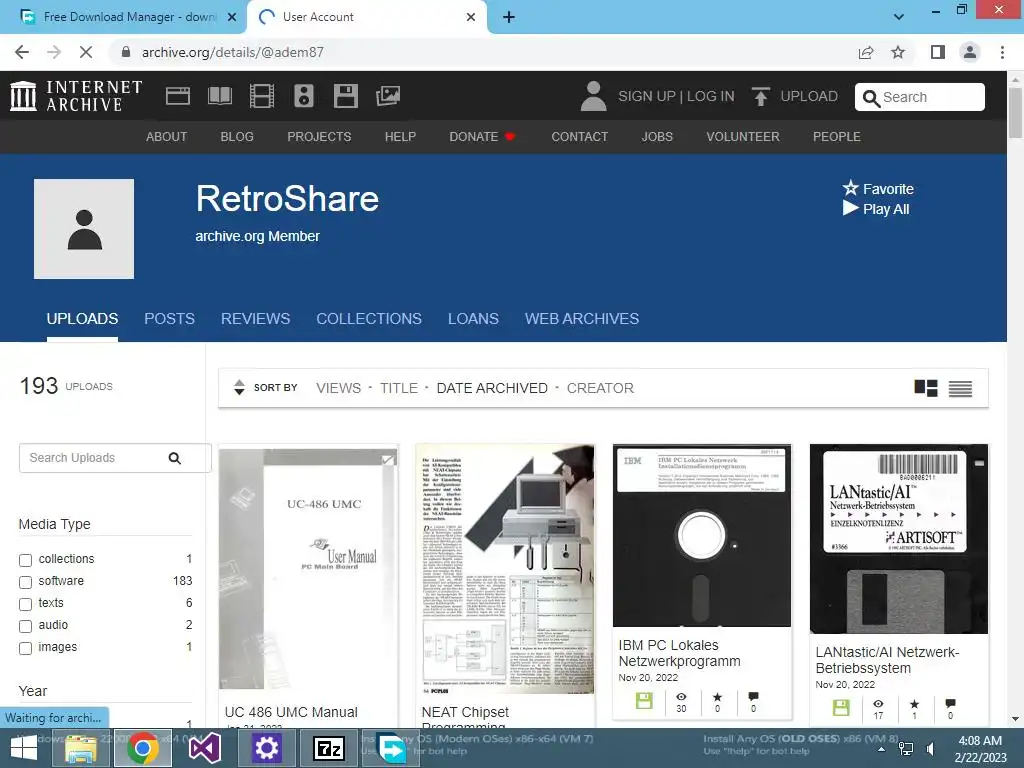Image resolution: width=1024 pixels, height=768 pixels.
Task: Open the Audio (speaker) icon in top nav
Action: (x=304, y=96)
